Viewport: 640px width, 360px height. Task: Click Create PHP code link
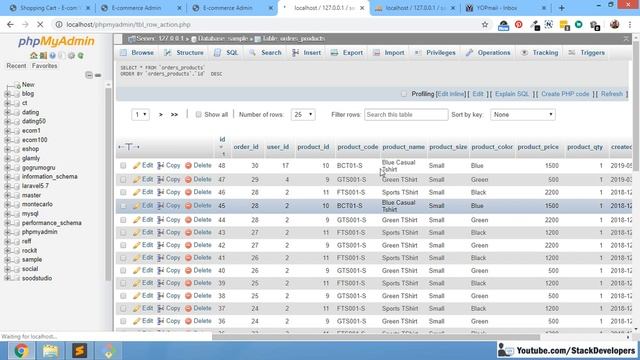565,94
